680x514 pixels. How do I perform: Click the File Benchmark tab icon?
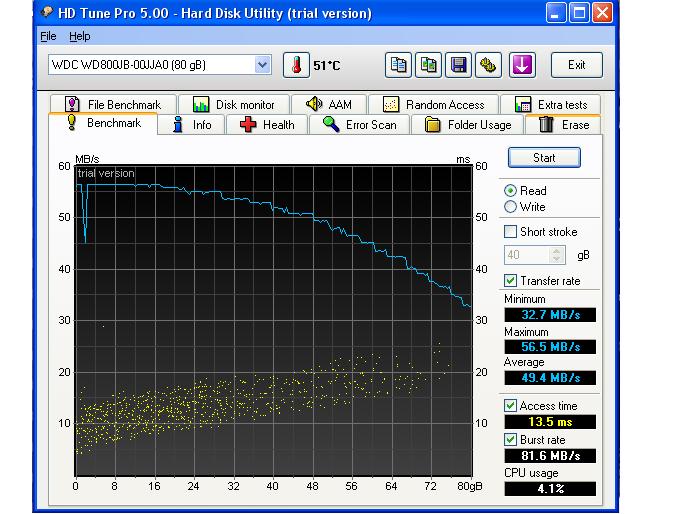(72, 105)
